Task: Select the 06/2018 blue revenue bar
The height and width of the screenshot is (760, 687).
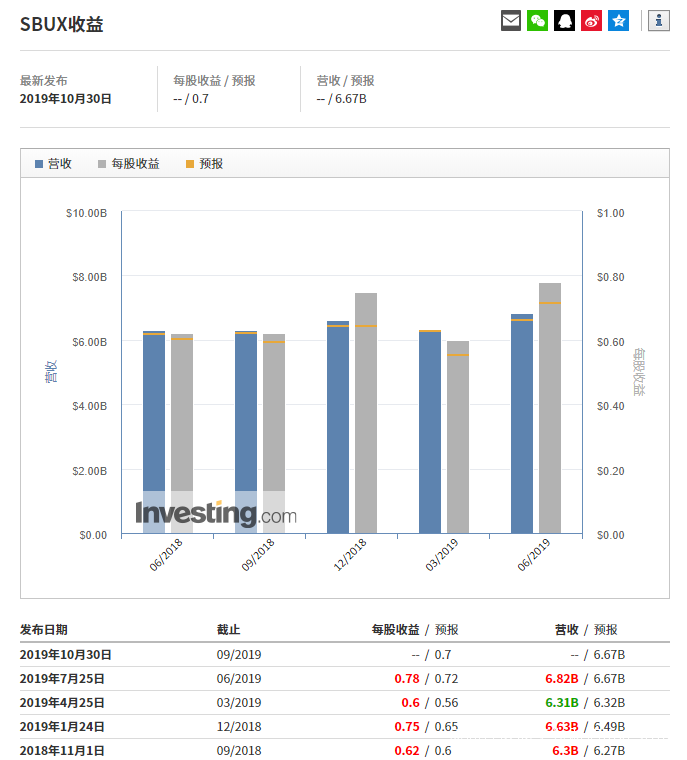Action: click(154, 432)
